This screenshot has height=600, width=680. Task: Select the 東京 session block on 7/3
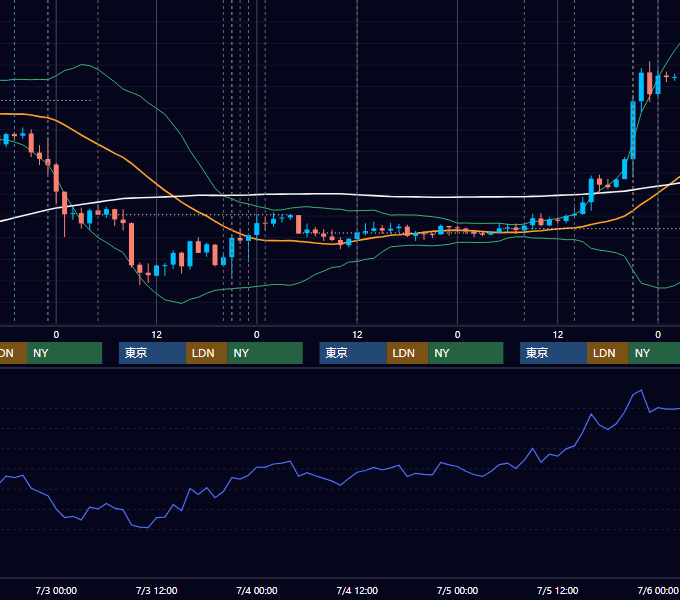[x=153, y=353]
